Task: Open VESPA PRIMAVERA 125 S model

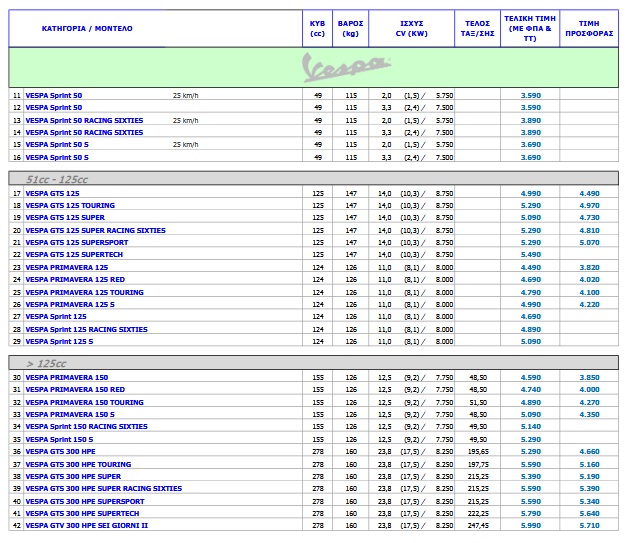Action: click(70, 305)
